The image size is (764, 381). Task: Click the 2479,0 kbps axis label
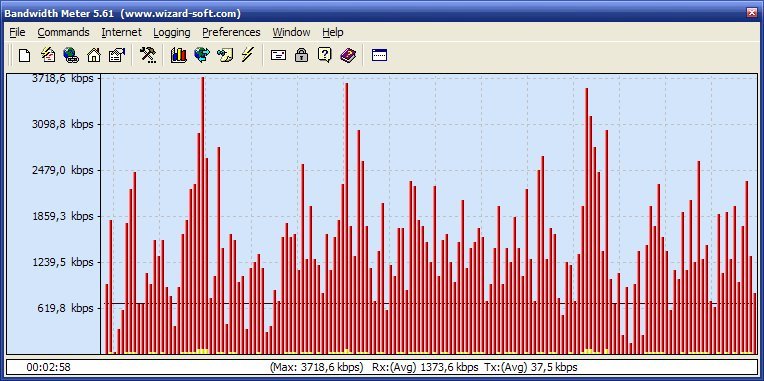pos(62,170)
